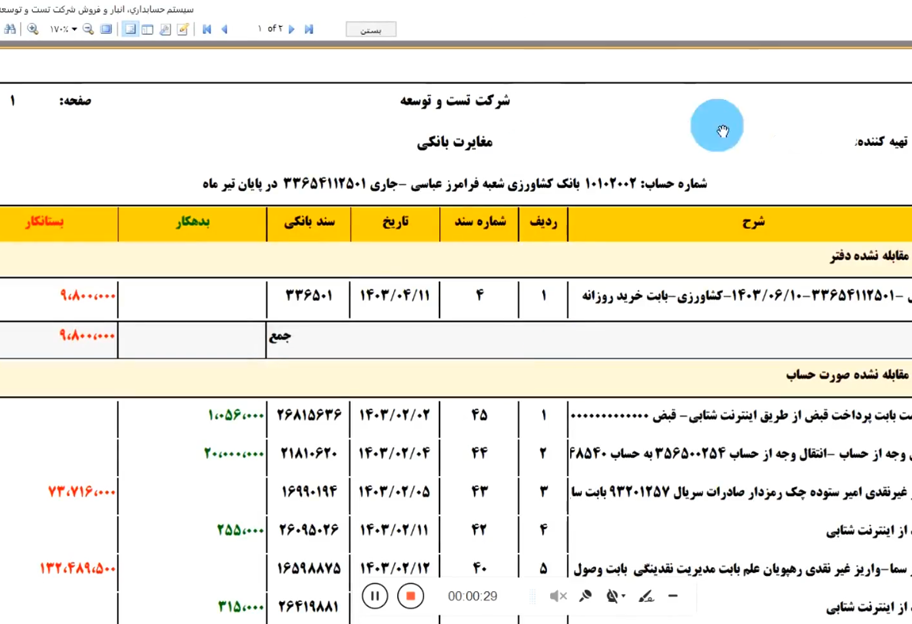Stop the screen recording

pos(411,596)
